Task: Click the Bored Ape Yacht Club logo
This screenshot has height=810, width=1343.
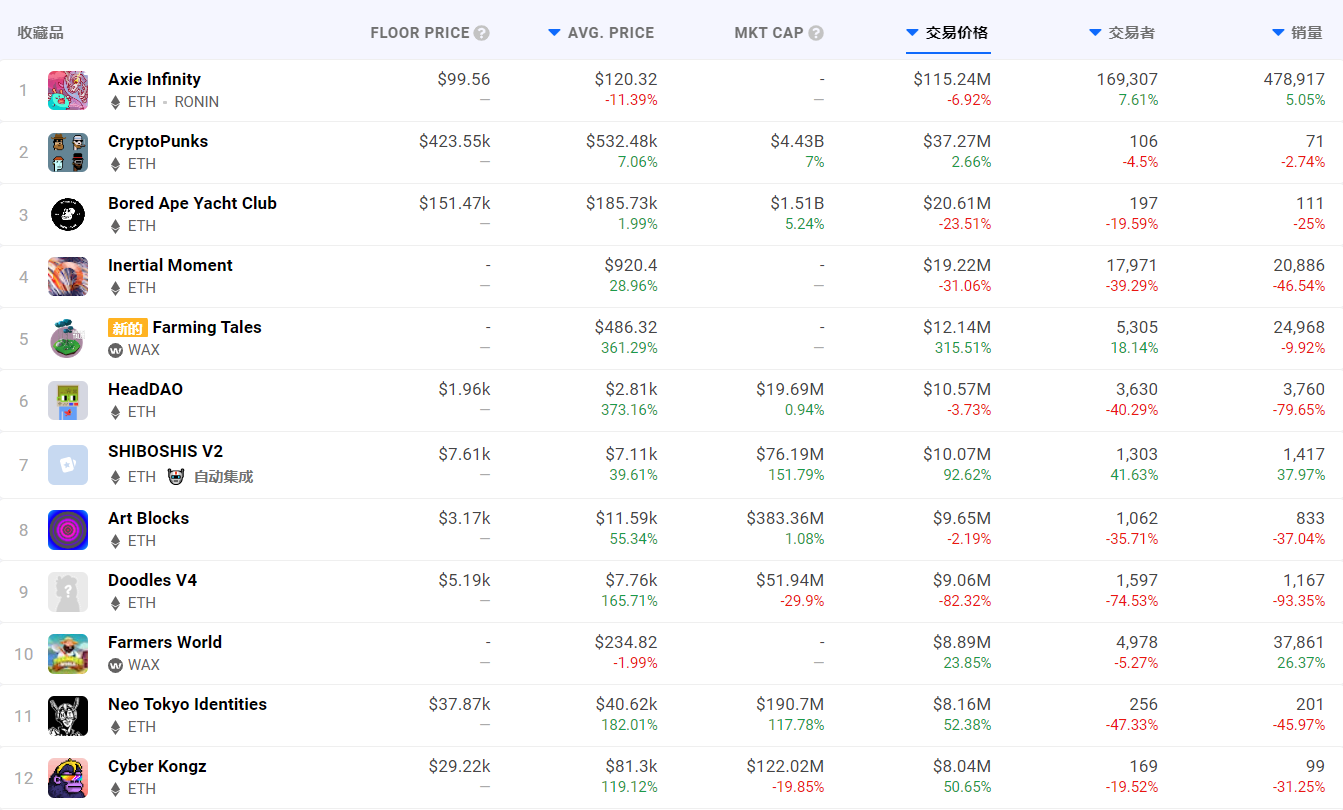Action: [x=68, y=215]
